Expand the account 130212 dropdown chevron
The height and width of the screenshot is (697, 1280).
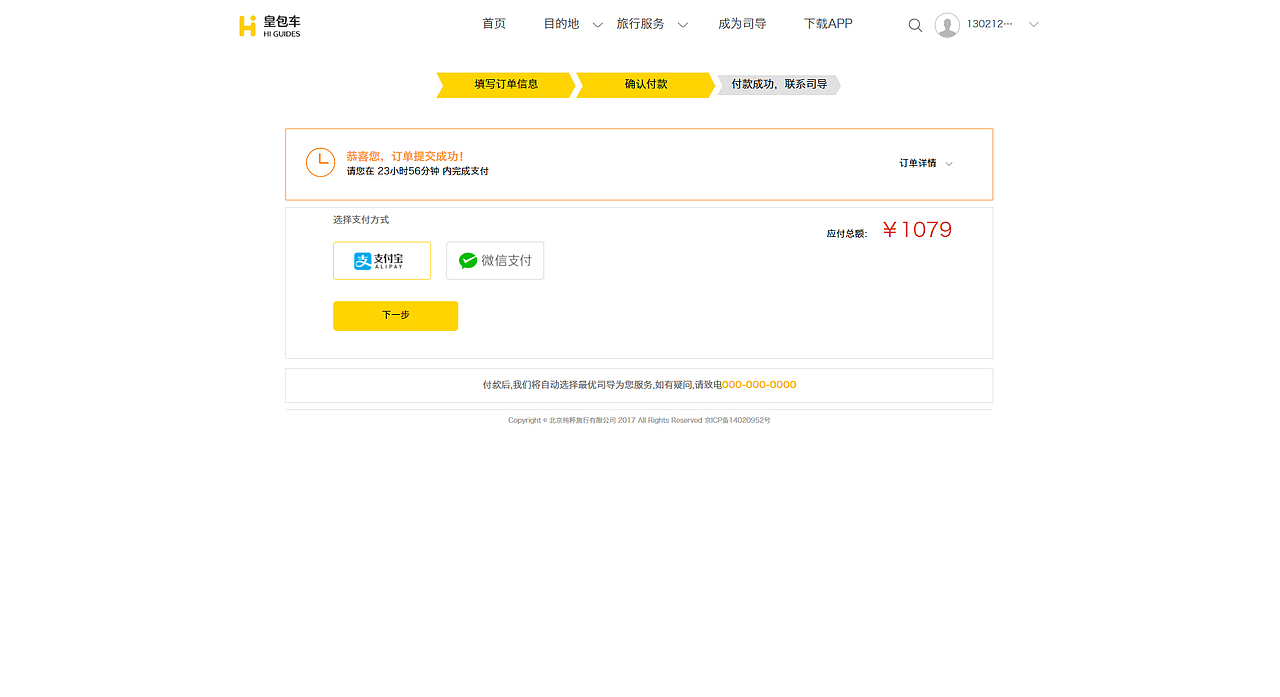pyautogui.click(x=1032, y=24)
